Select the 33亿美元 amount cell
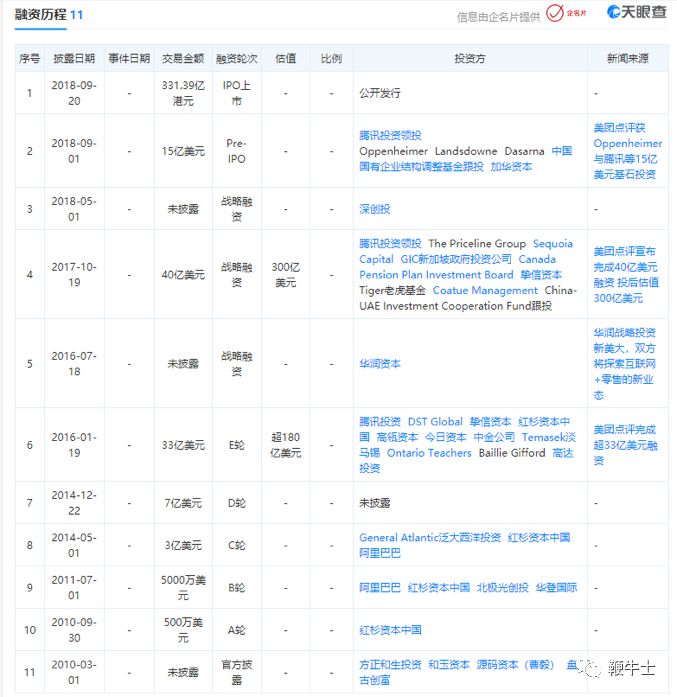677x697 pixels. [x=183, y=445]
